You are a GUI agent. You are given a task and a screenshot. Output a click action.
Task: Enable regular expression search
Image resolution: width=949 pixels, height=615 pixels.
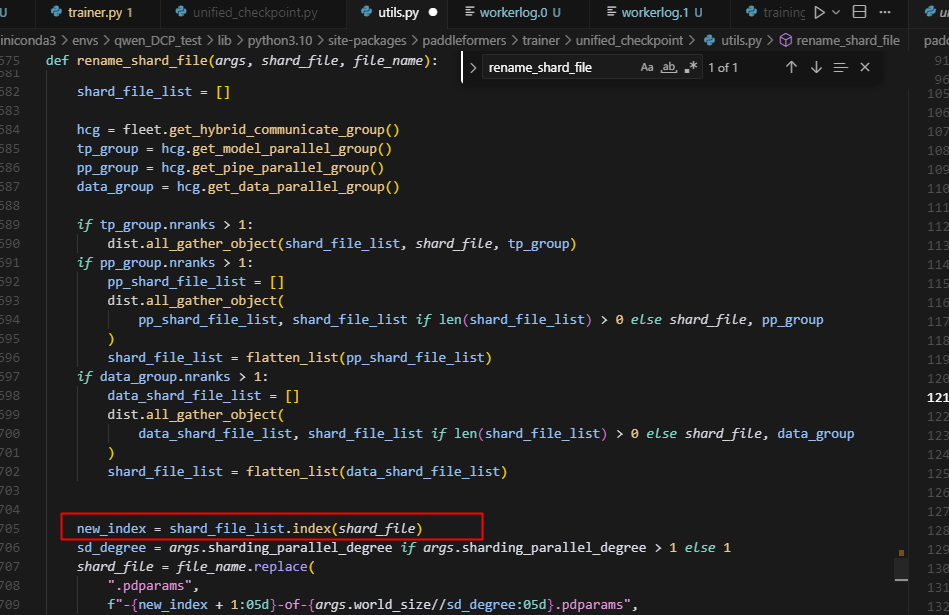pyautogui.click(x=690, y=67)
